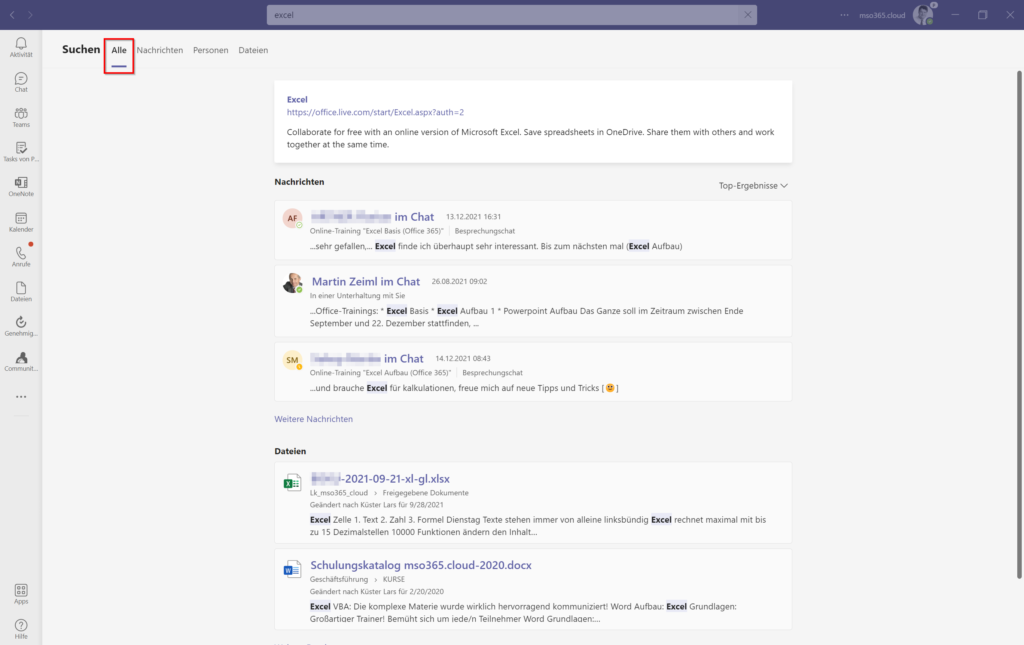This screenshot has width=1024, height=645.
Task: Navigate forward with the right arrow
Action: 30,14
